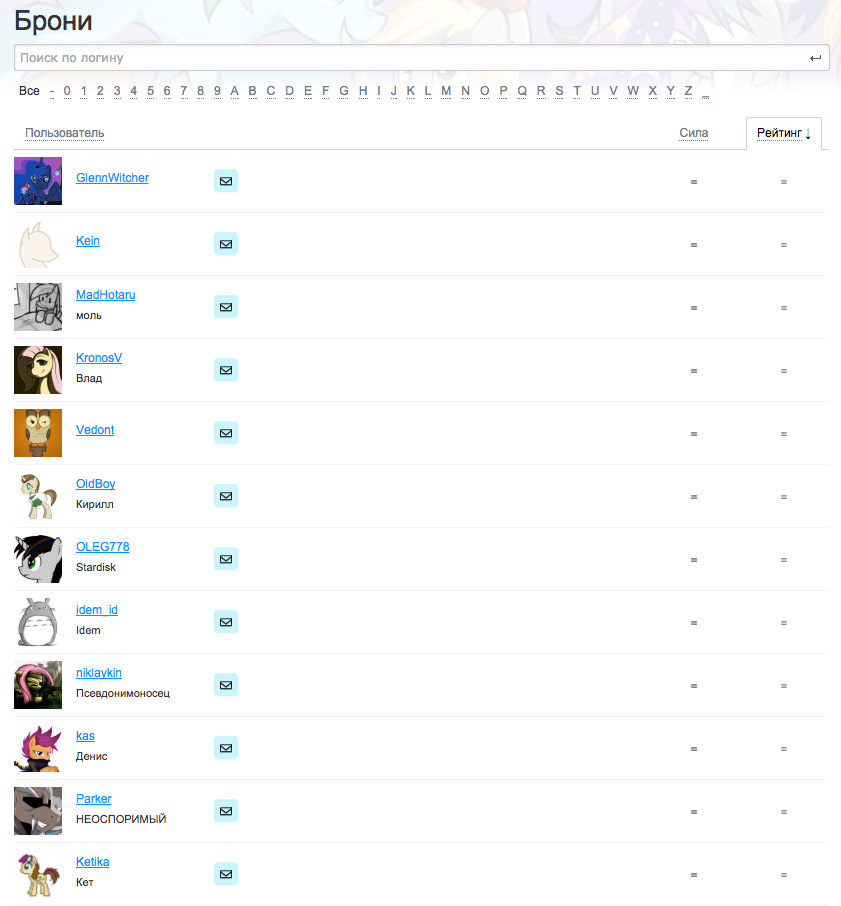Sort by Пользователь column header
The height and width of the screenshot is (906, 841).
(65, 133)
